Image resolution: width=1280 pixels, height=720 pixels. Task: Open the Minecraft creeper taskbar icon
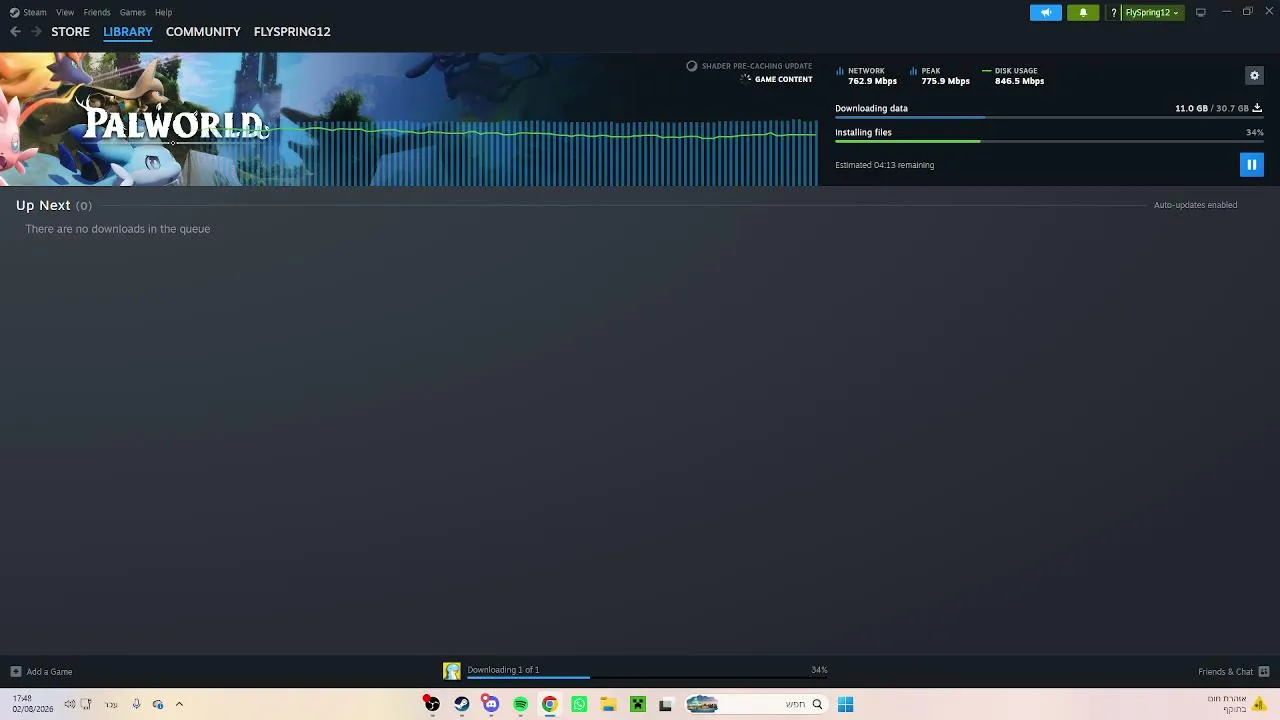(x=637, y=704)
